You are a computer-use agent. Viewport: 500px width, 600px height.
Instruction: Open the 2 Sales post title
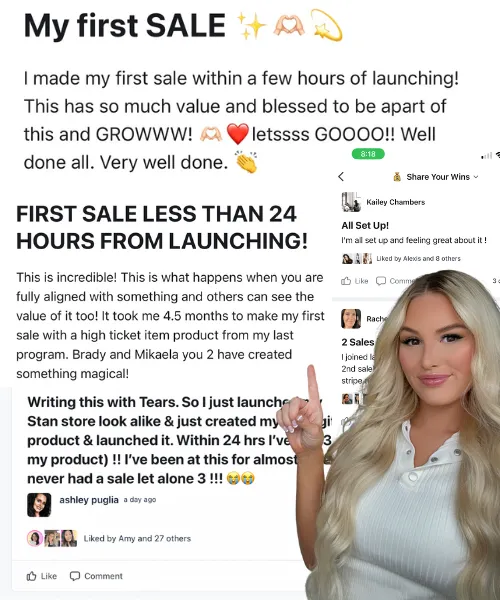tap(358, 342)
